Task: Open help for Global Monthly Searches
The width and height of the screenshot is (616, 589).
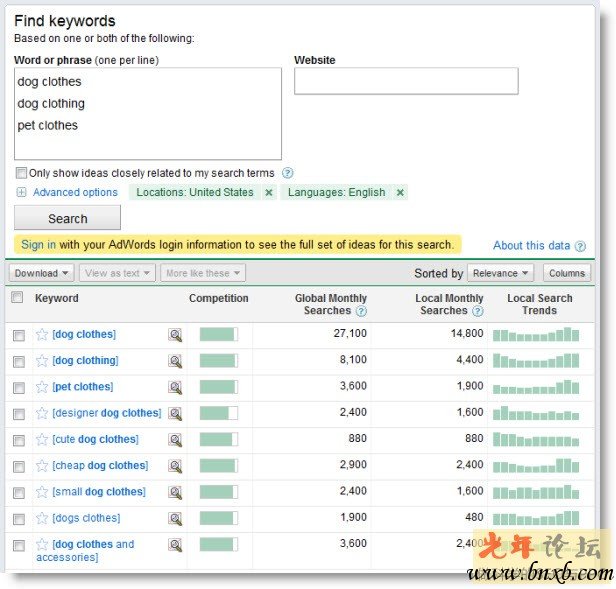Action: point(361,311)
